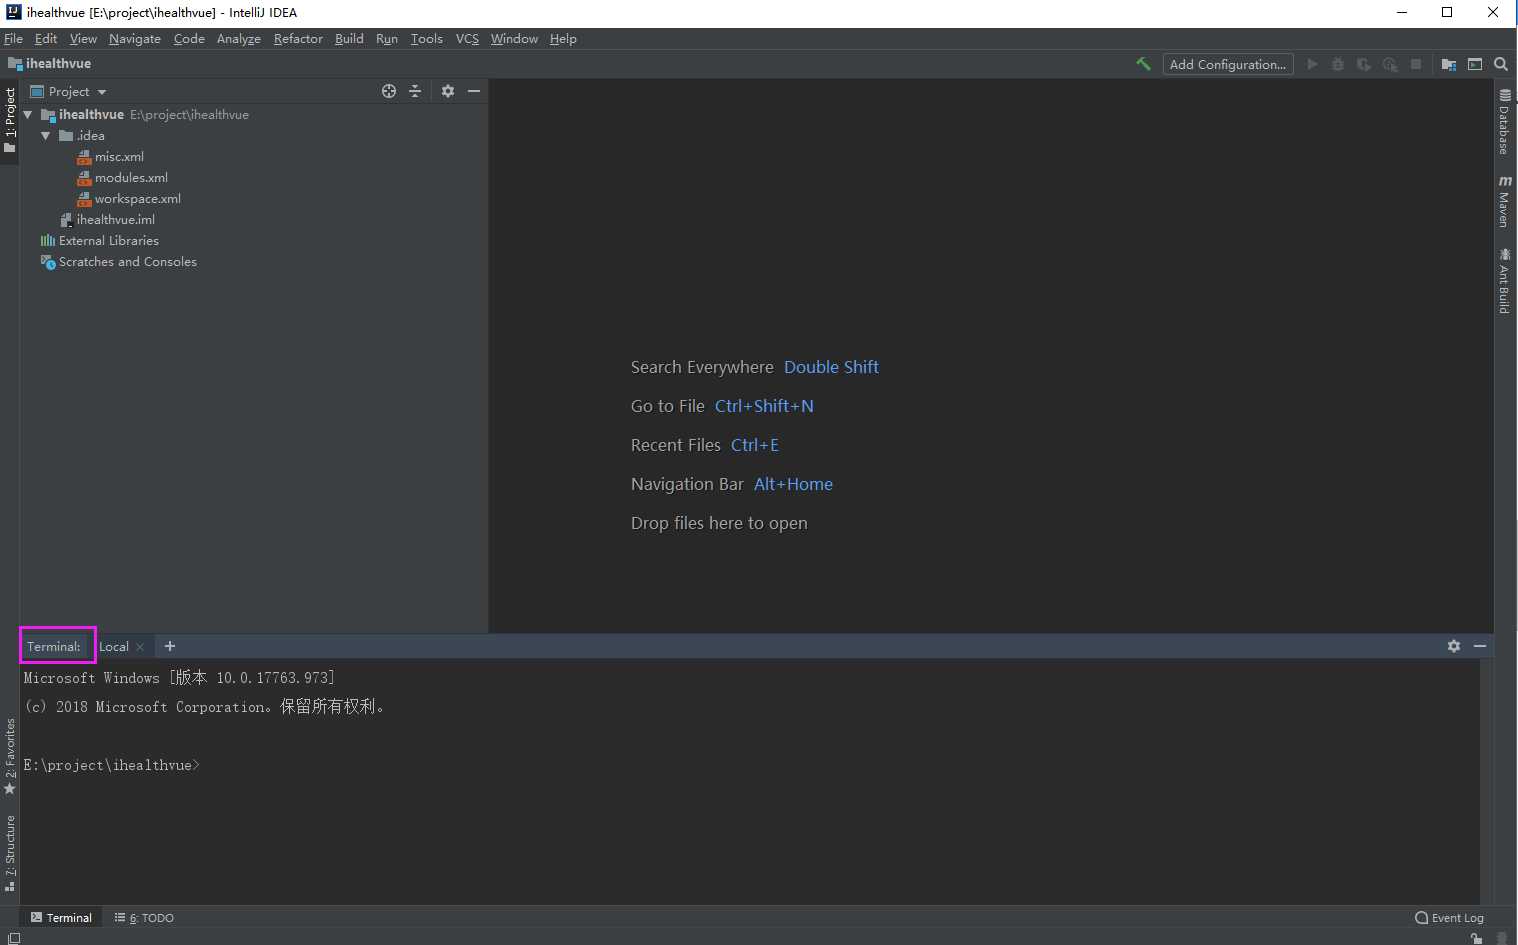
Task: Open the Maven tool window
Action: tap(1504, 201)
